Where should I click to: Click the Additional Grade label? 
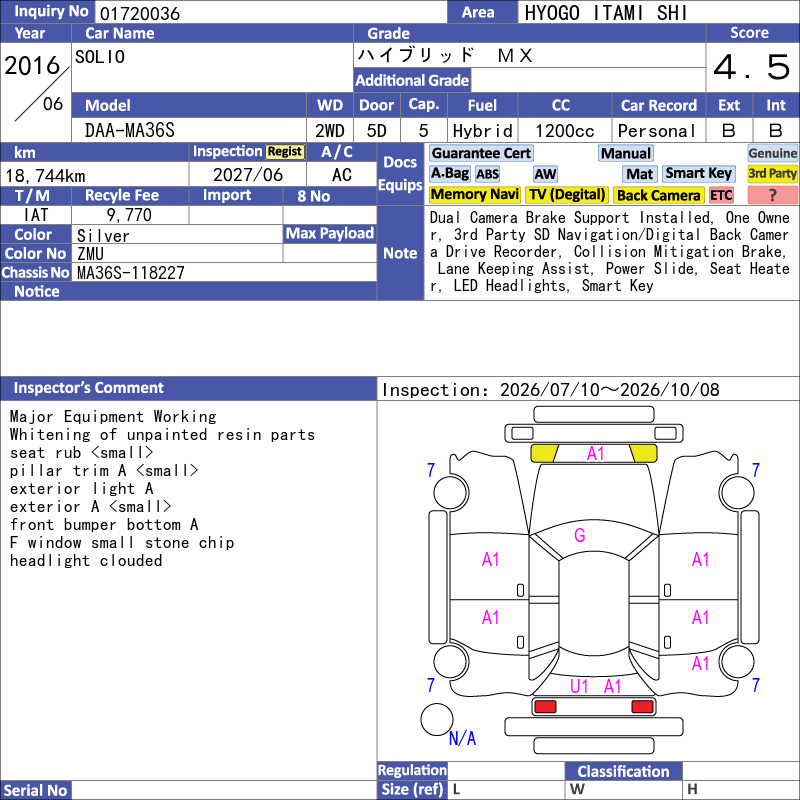pyautogui.click(x=412, y=80)
